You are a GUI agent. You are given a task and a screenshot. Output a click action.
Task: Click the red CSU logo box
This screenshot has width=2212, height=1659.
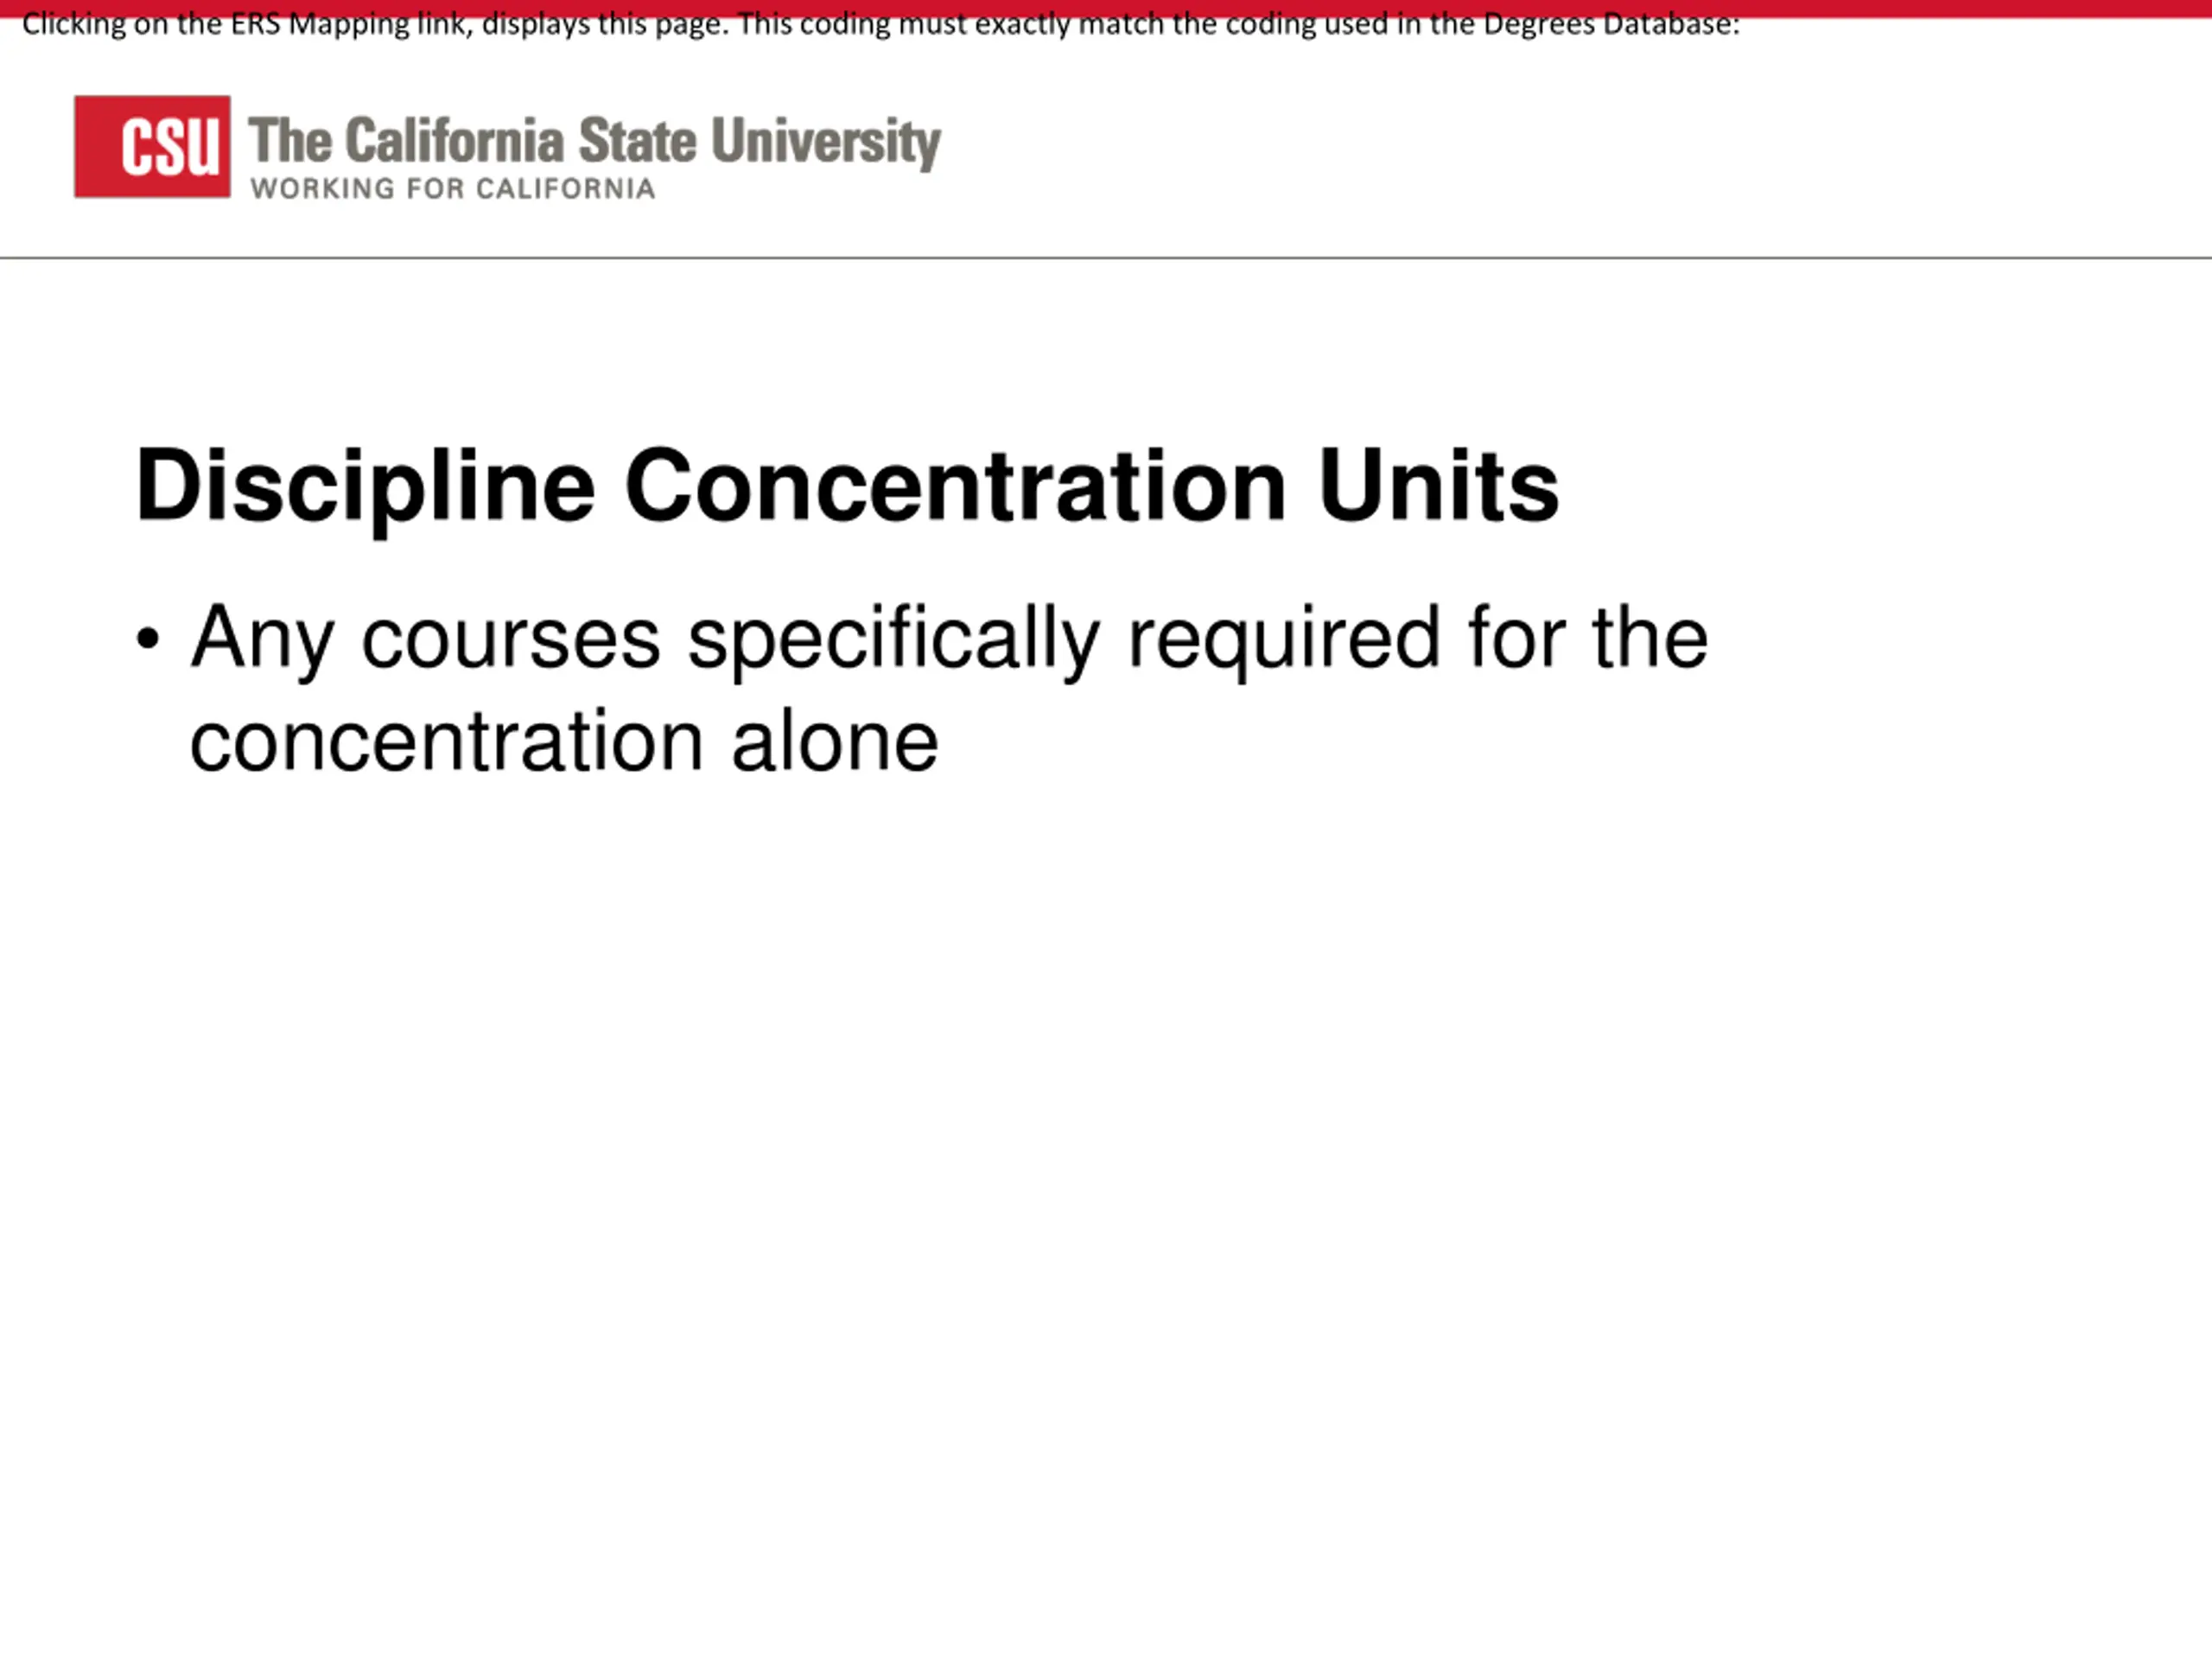(x=152, y=147)
